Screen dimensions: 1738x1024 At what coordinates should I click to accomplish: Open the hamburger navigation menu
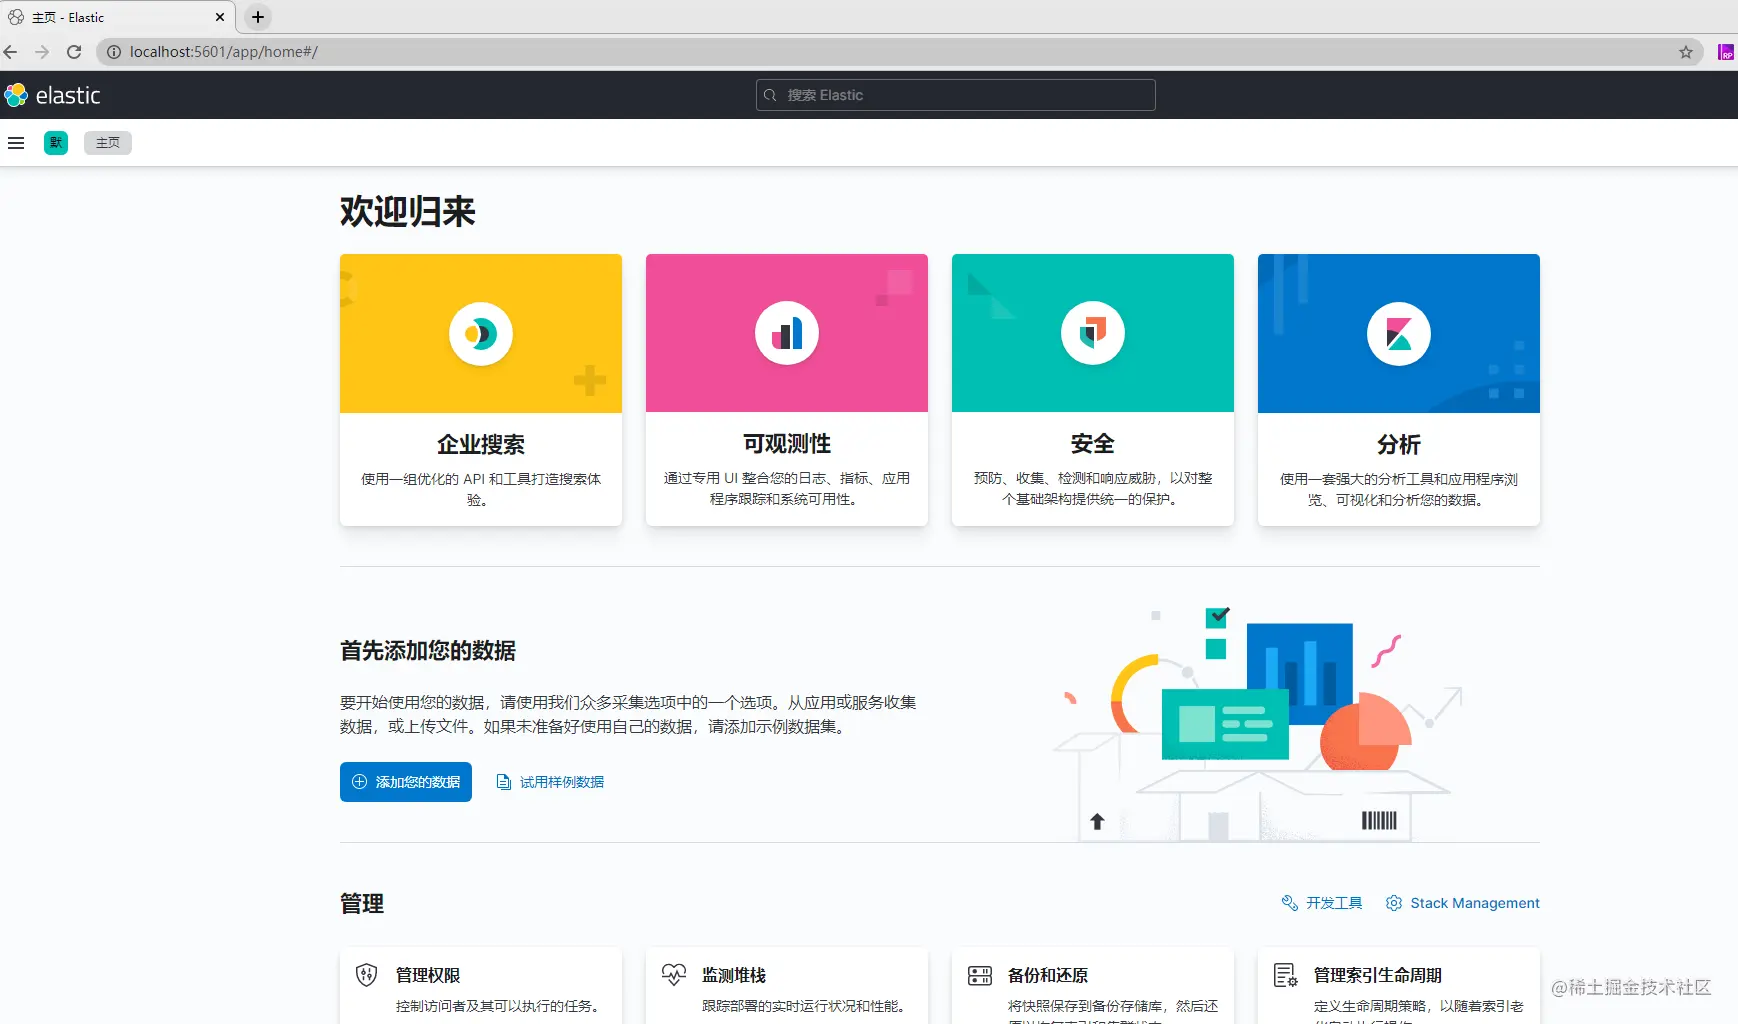pyautogui.click(x=16, y=143)
